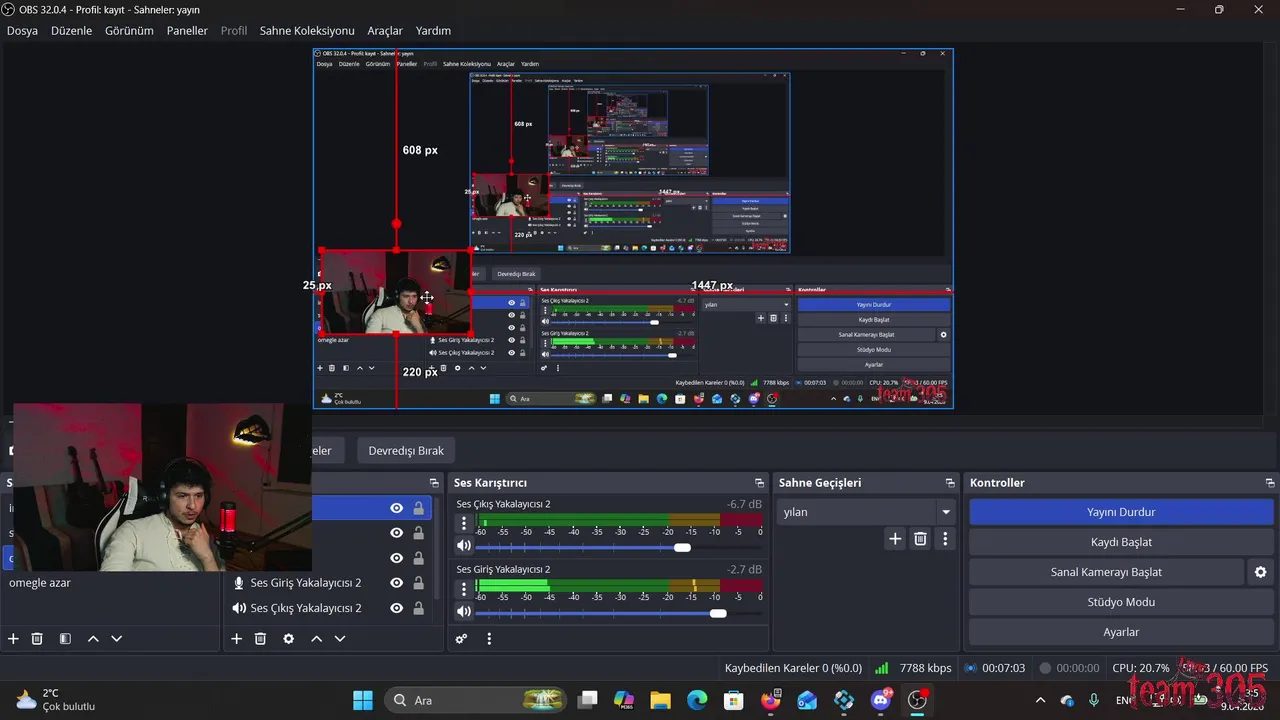The width and height of the screenshot is (1280, 720).
Task: Move the source up in the Sources toolbar
Action: point(316,638)
